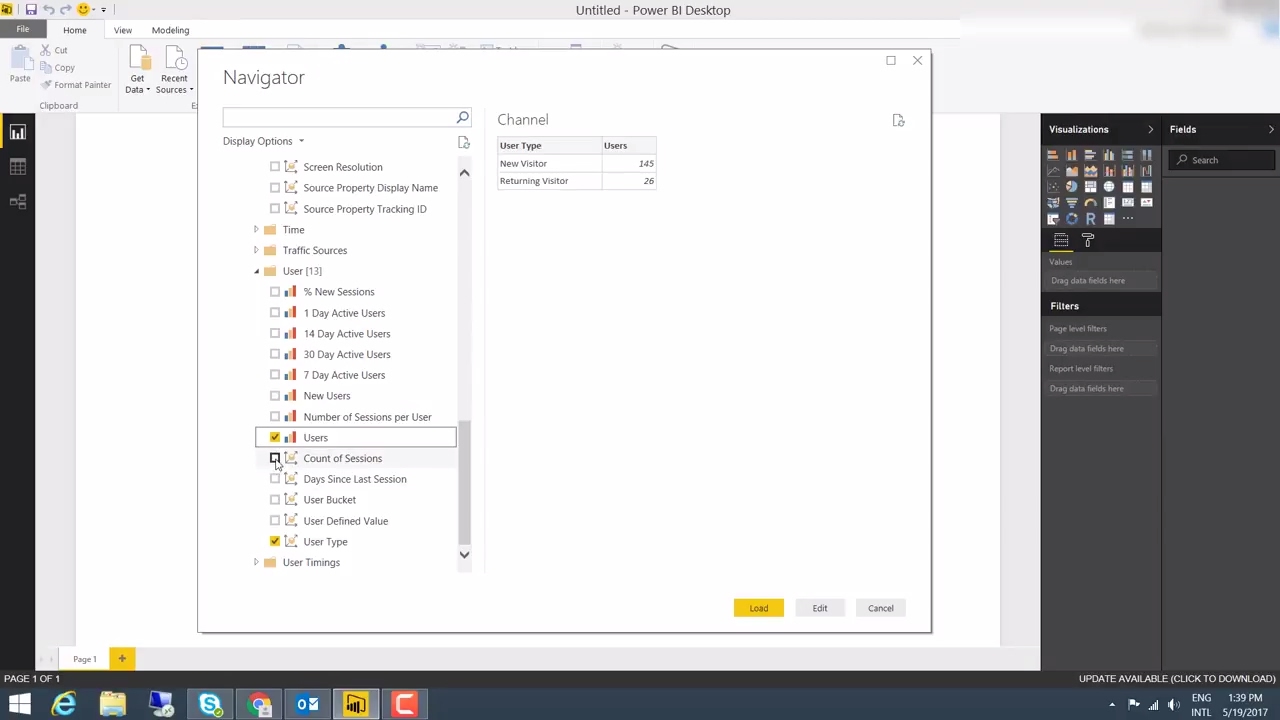Select the line chart visualization
The width and height of the screenshot is (1280, 720).
click(1053, 171)
